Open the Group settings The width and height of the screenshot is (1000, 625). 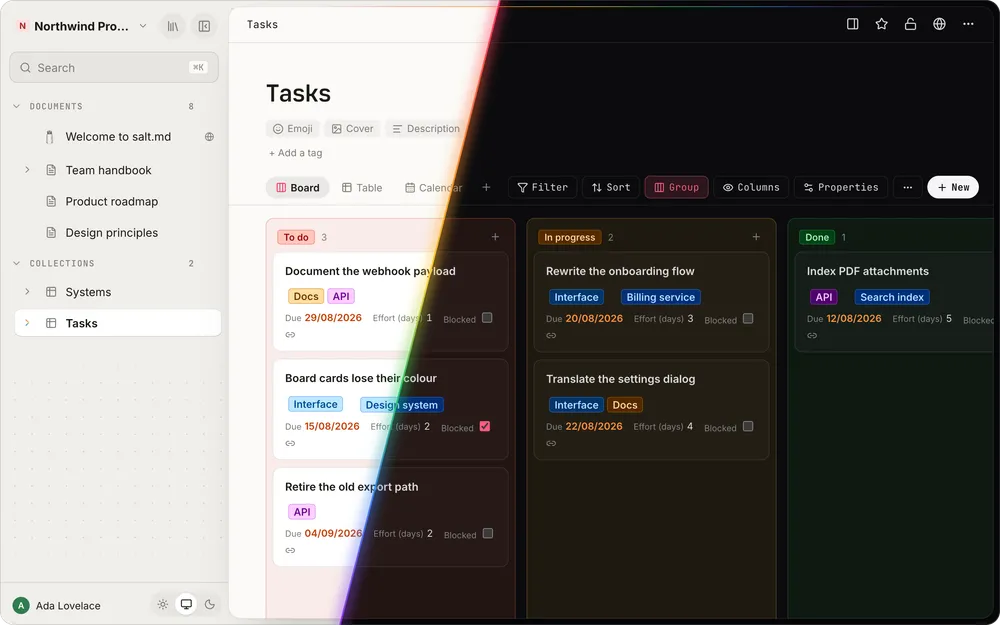(677, 188)
